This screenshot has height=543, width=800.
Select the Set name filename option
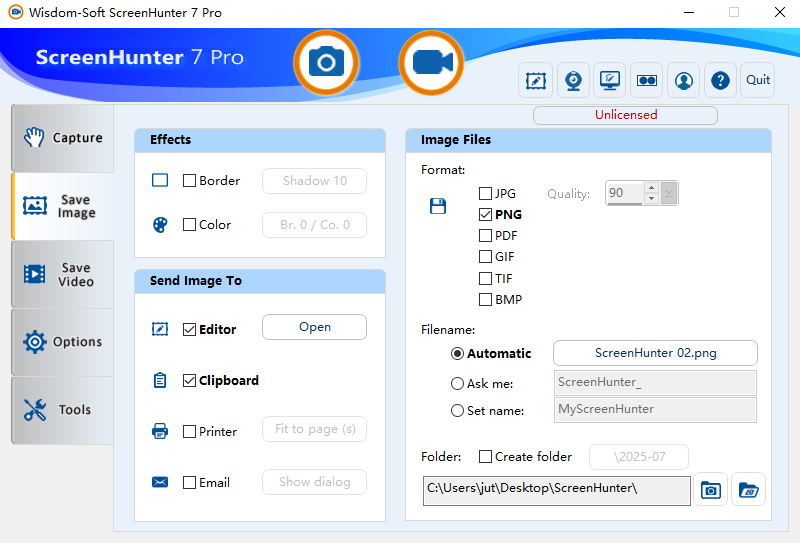[457, 411]
